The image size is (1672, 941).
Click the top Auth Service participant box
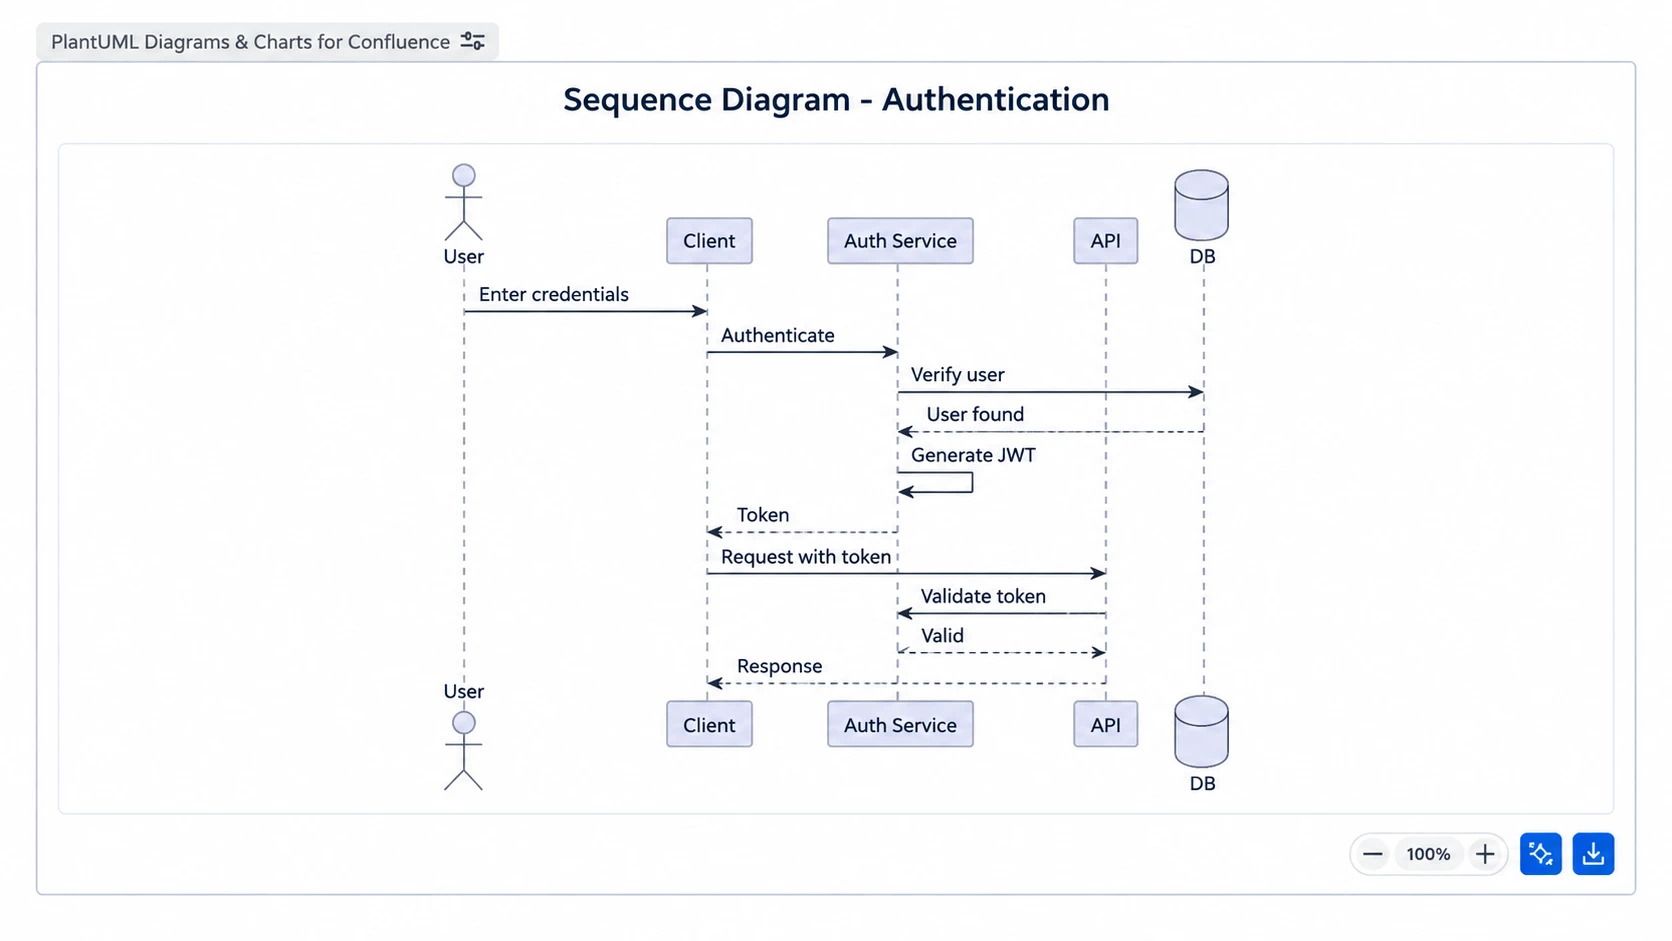point(900,241)
